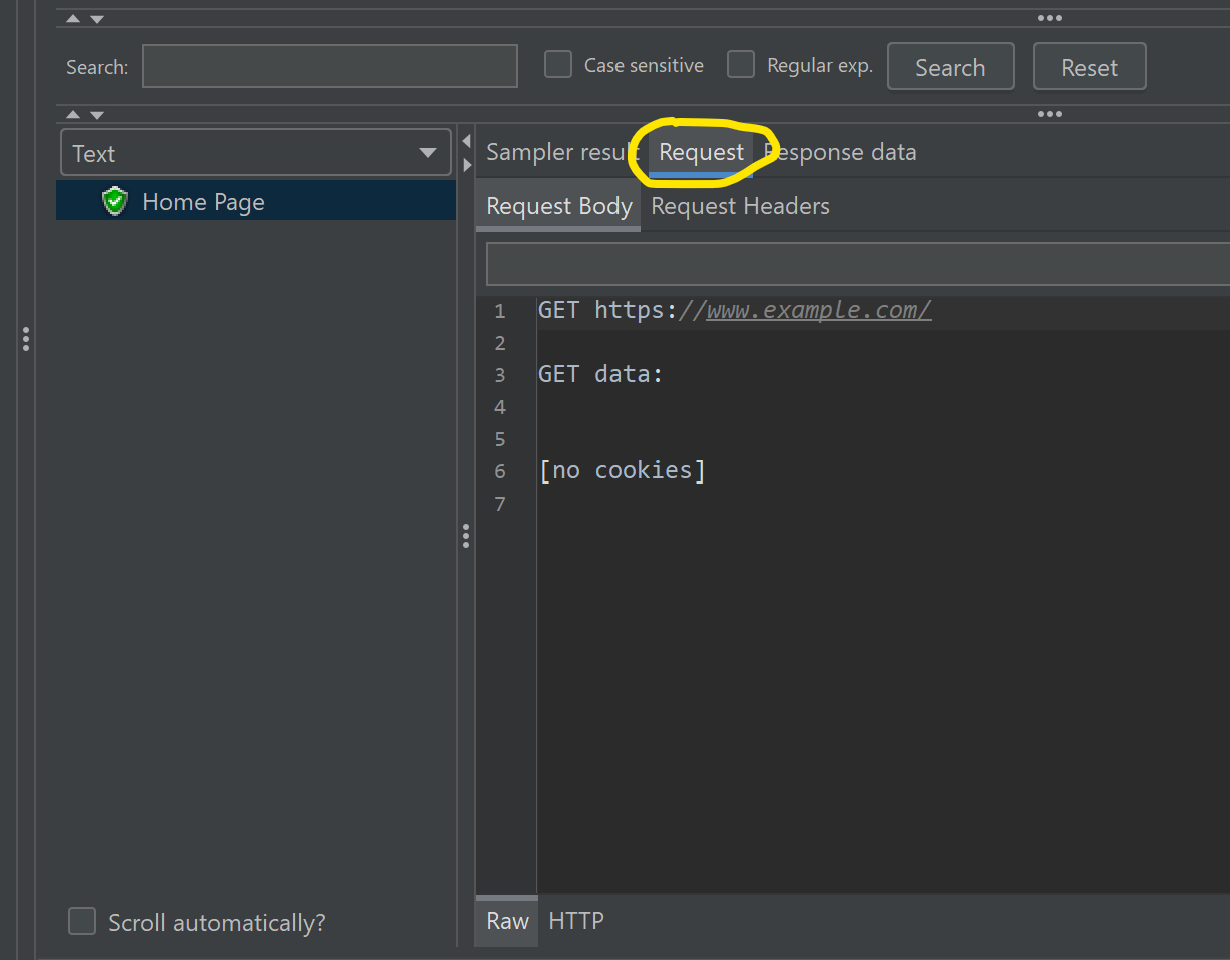Screen dimensions: 1230x960
Task: Focus the Search text field
Action: click(x=330, y=66)
